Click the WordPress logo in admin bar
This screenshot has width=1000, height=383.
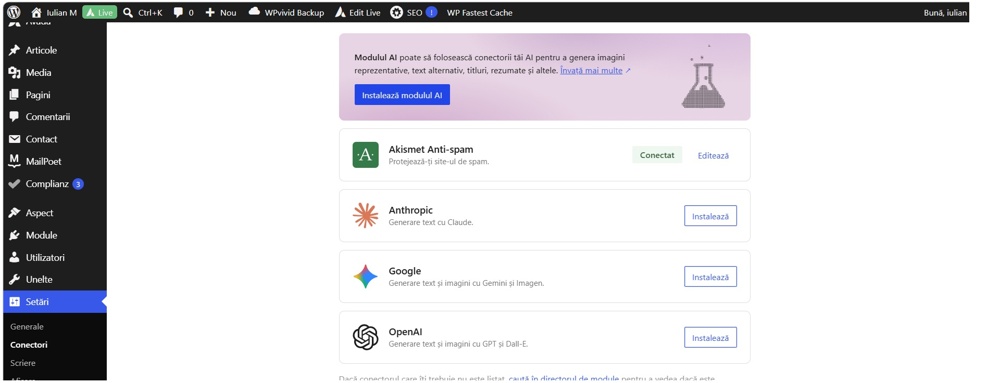(x=14, y=12)
